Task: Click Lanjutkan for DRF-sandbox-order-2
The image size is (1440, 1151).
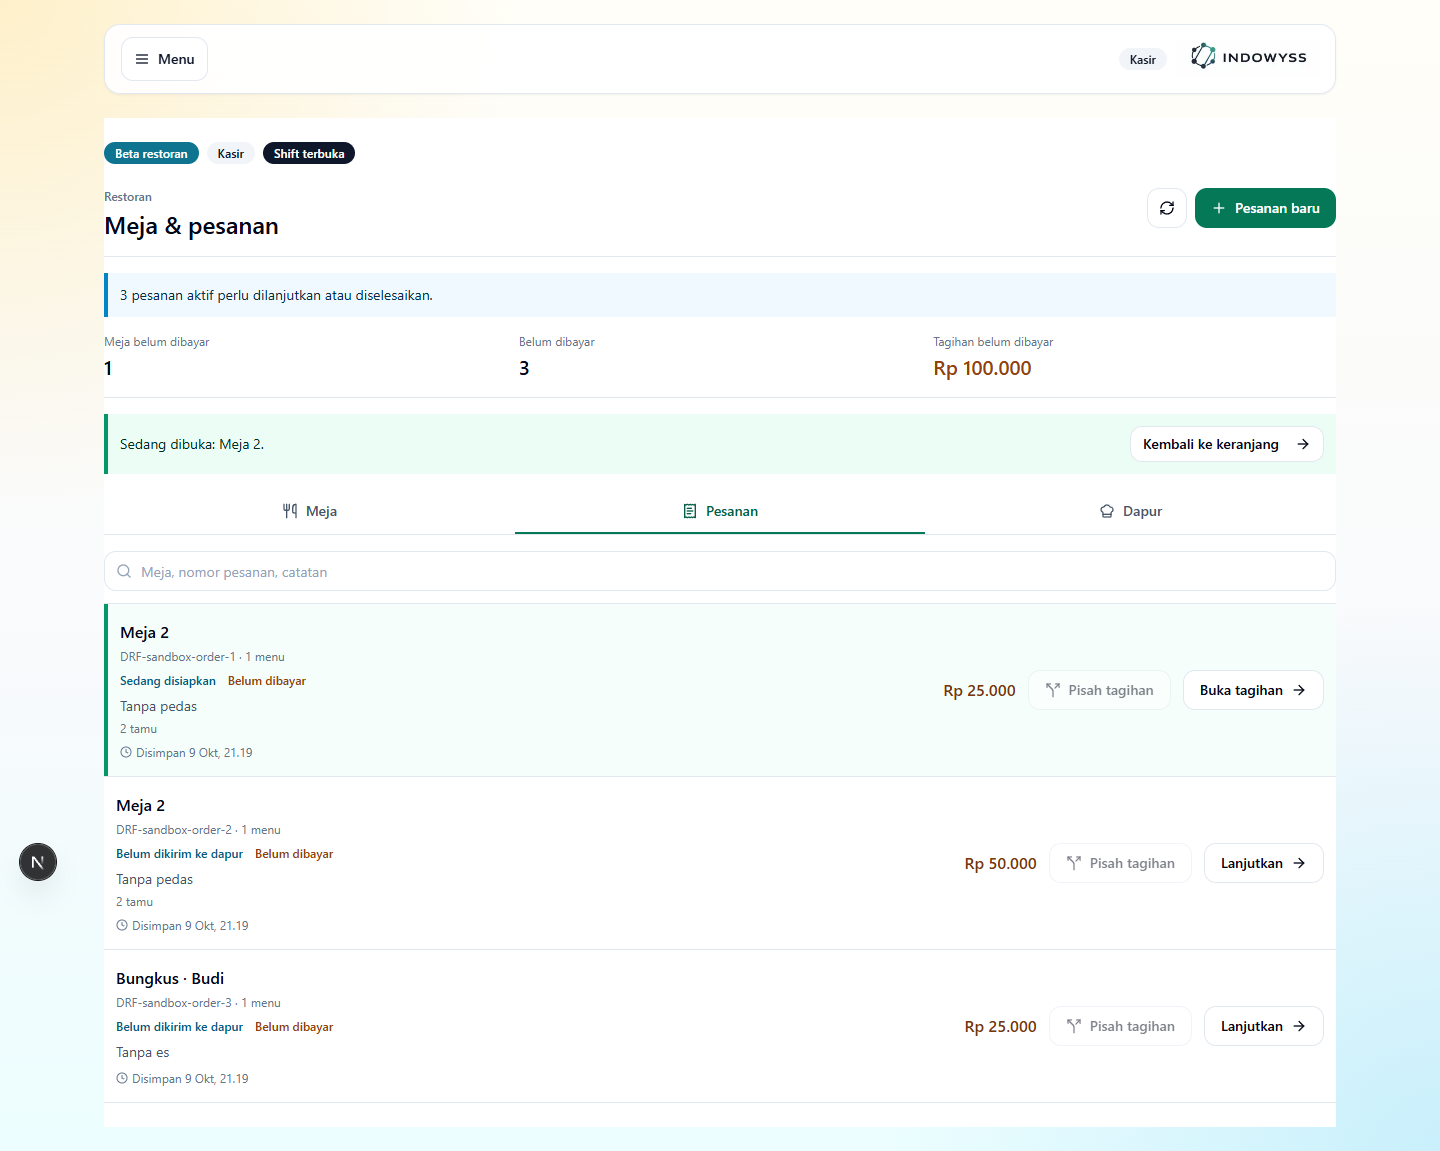Action: [1263, 863]
